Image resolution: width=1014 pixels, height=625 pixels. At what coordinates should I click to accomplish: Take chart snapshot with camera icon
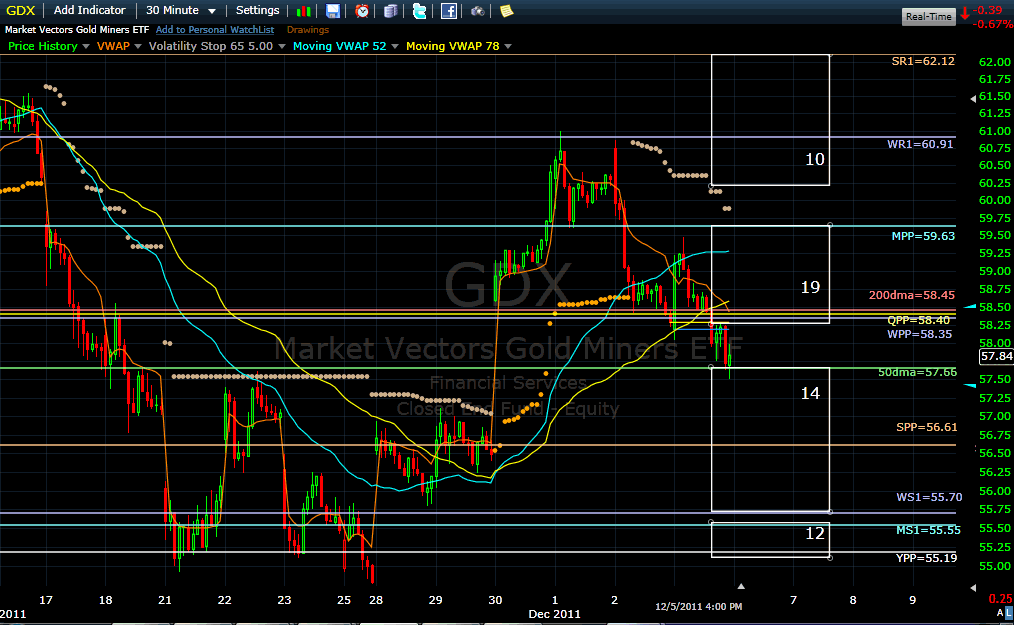477,11
